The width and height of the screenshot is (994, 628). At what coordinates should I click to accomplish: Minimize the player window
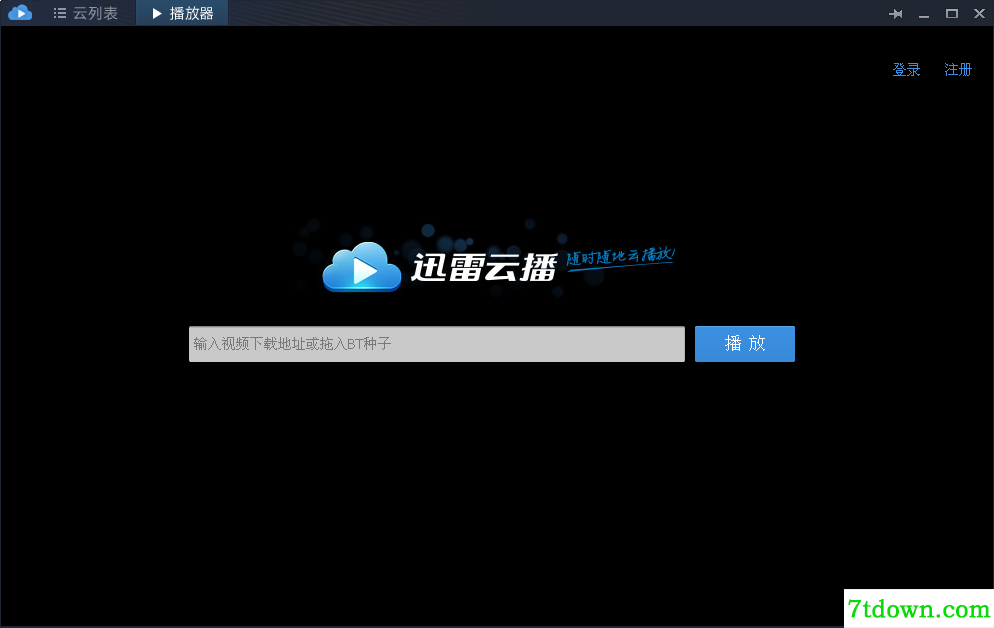pyautogui.click(x=924, y=14)
